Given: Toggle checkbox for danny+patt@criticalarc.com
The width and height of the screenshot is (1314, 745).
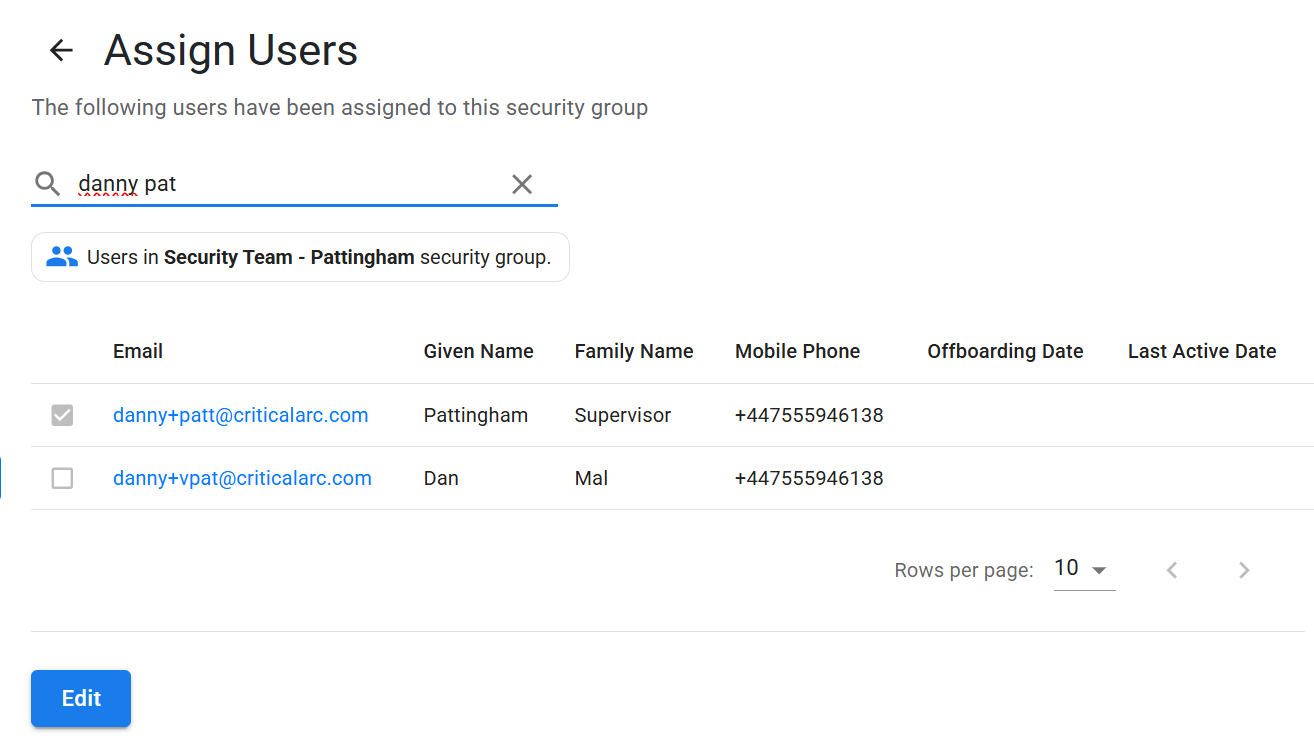Looking at the screenshot, I should click(x=62, y=415).
